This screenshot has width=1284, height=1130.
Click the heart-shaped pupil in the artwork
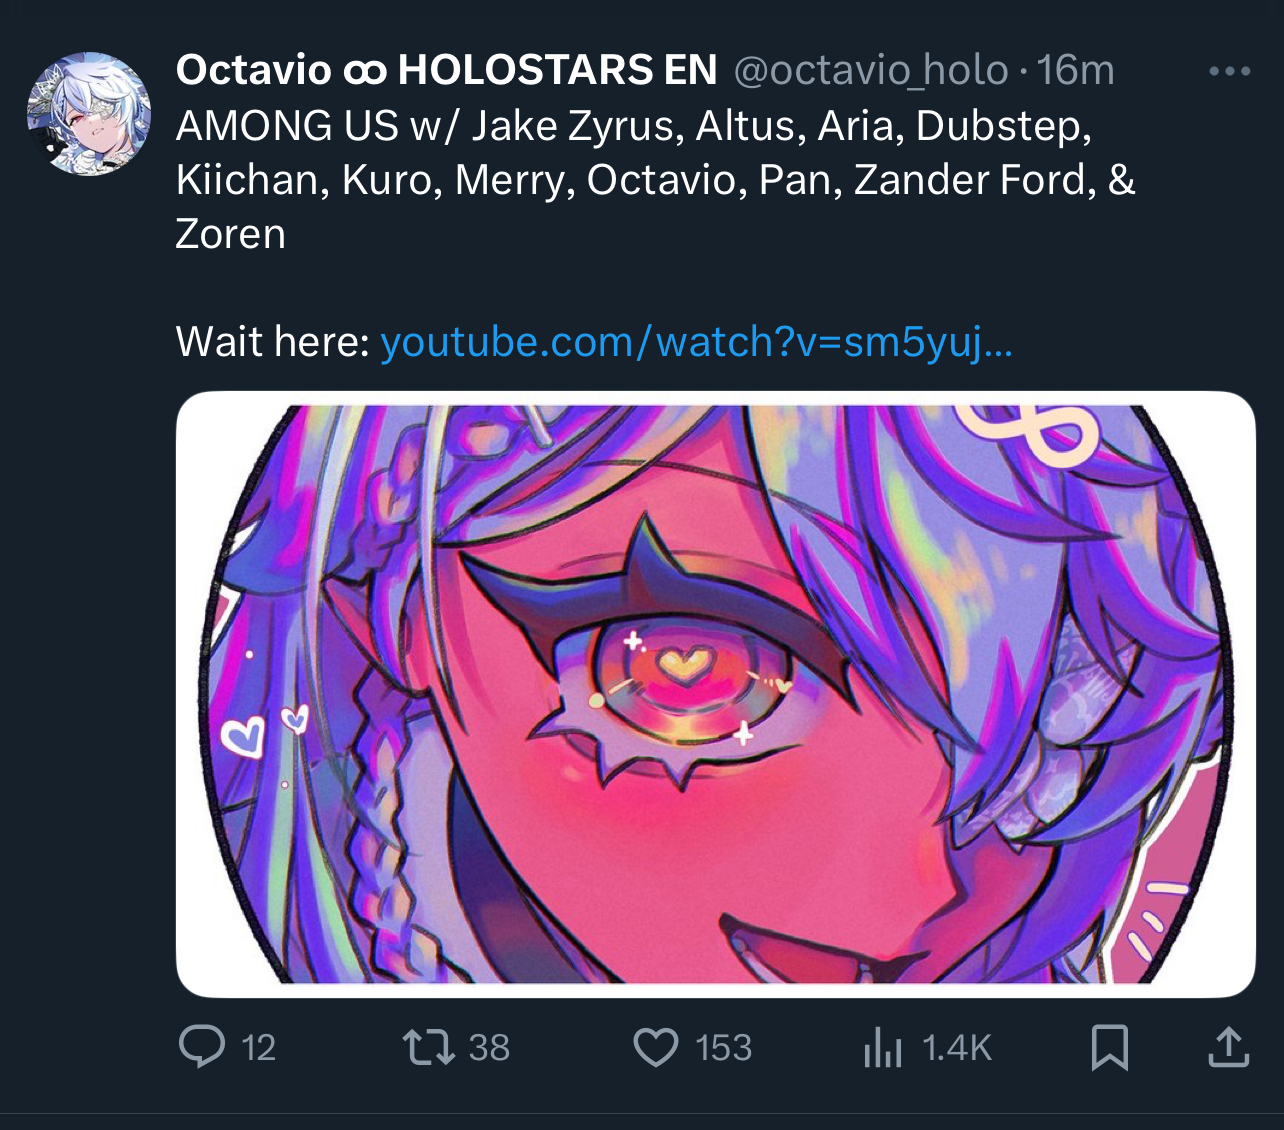(x=684, y=664)
